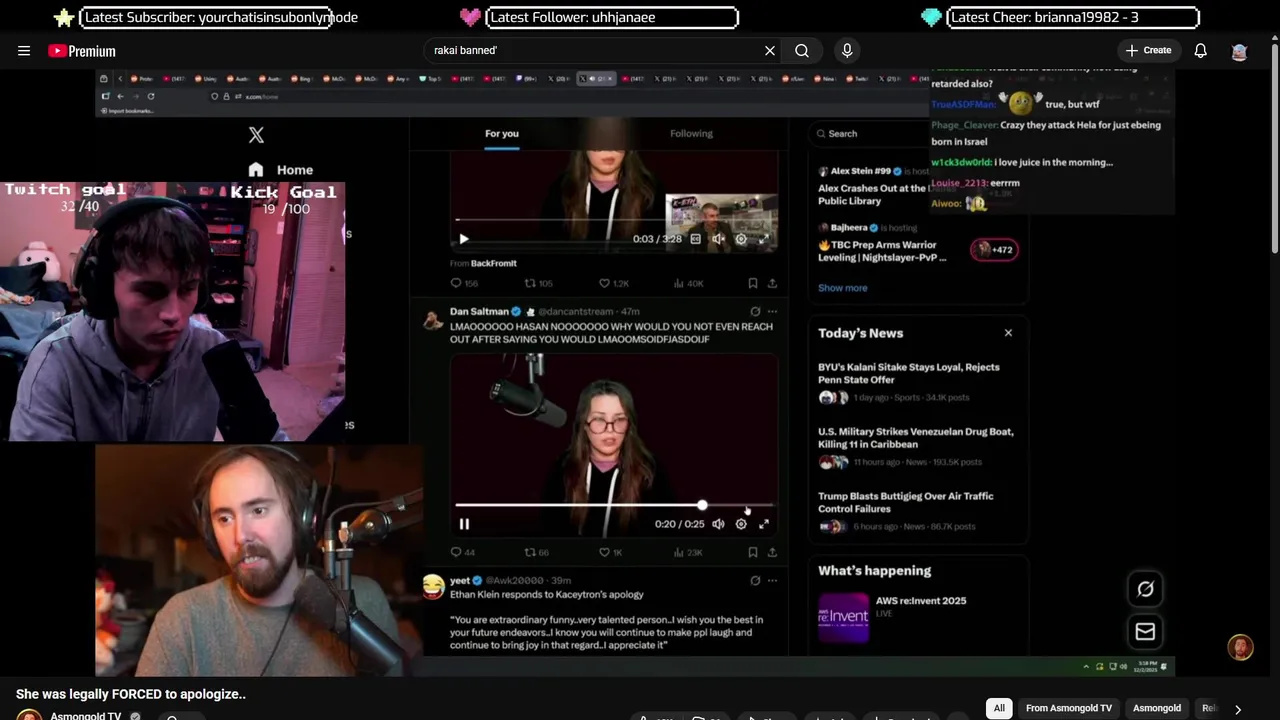Open Dan Saltman's profile name
Viewport: 1280px width, 720px height.
pyautogui.click(x=479, y=311)
